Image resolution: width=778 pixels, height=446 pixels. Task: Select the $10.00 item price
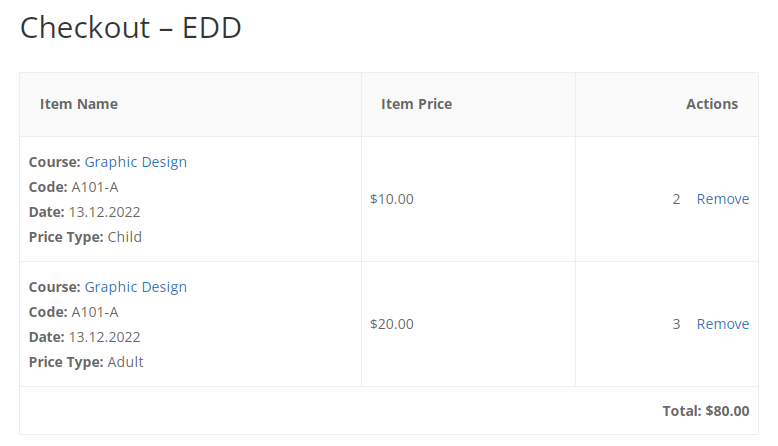click(x=391, y=199)
